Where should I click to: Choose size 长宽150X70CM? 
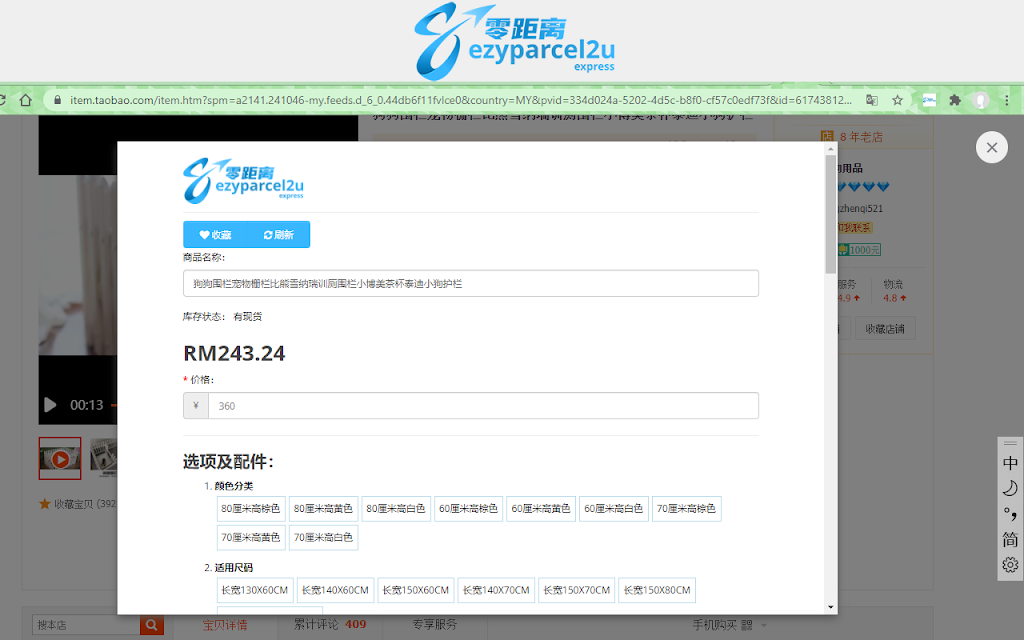pos(577,590)
